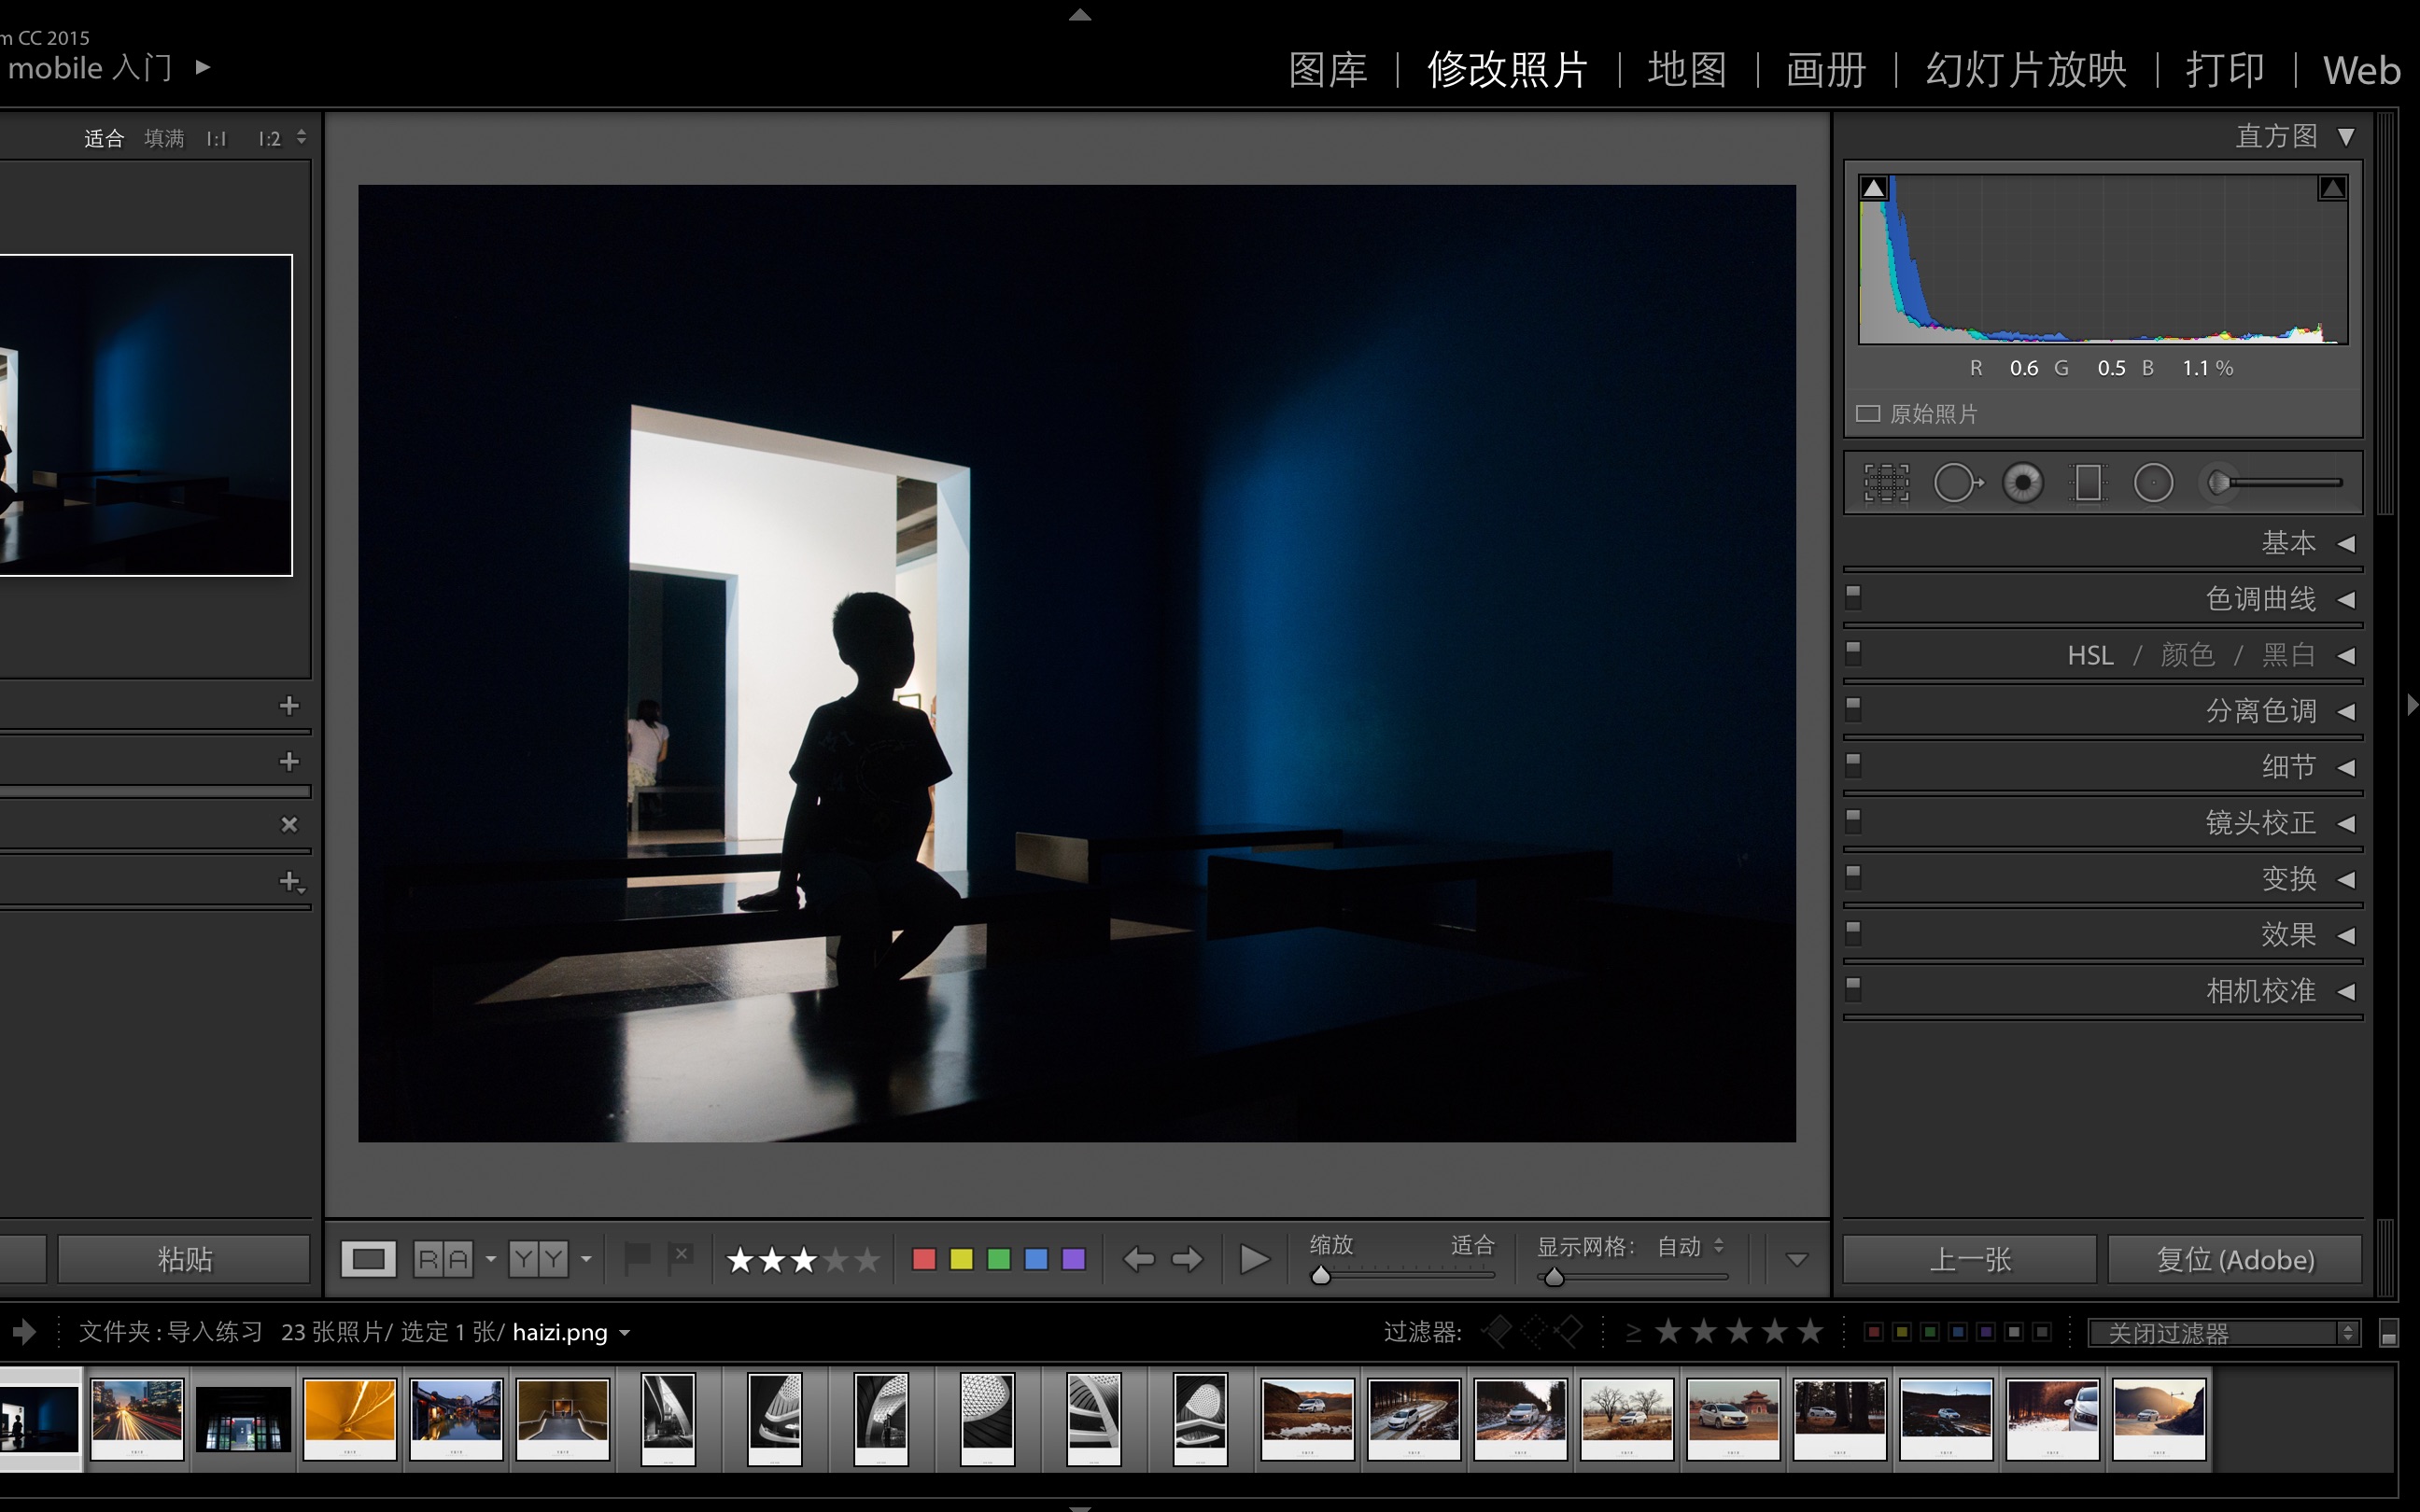
Task: Select the graduated filter icon
Action: point(2089,484)
